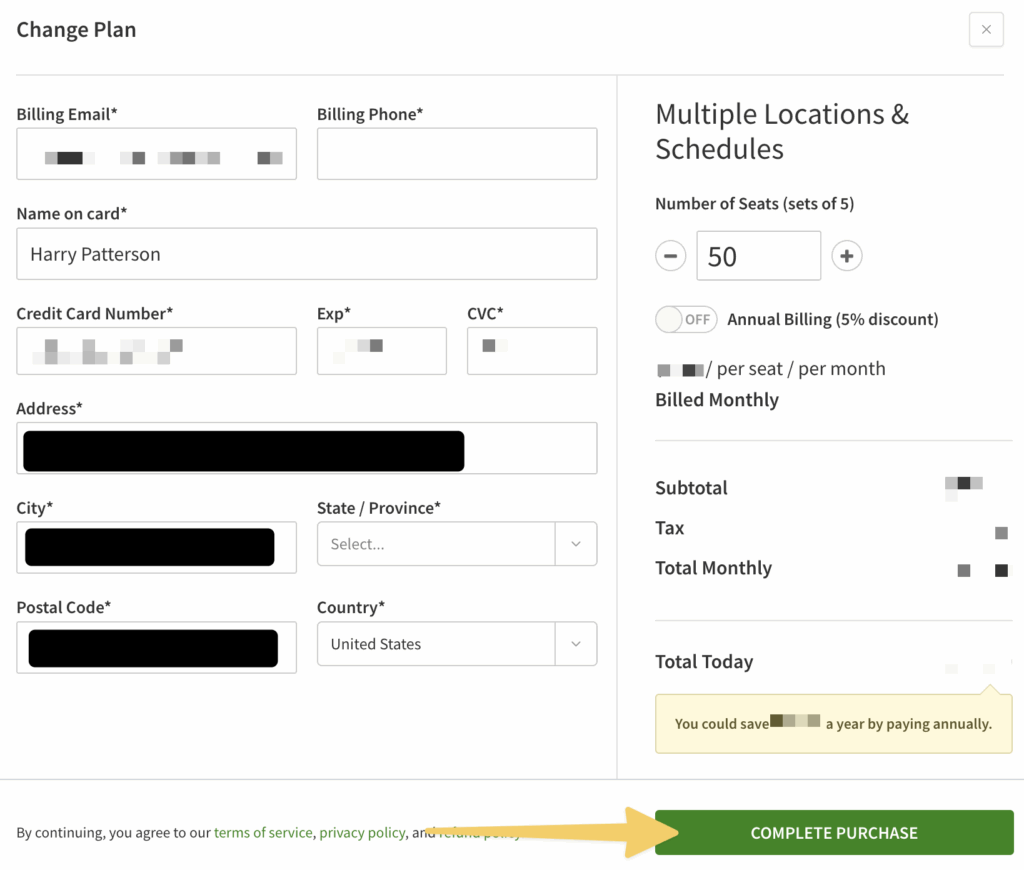
Task: Click the CVC input field
Action: tap(531, 351)
